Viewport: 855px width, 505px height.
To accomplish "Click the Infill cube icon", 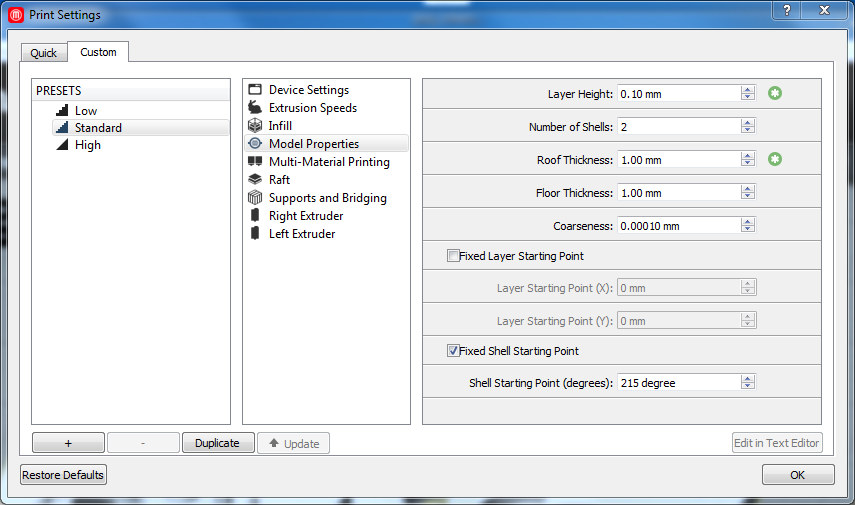I will (x=255, y=125).
